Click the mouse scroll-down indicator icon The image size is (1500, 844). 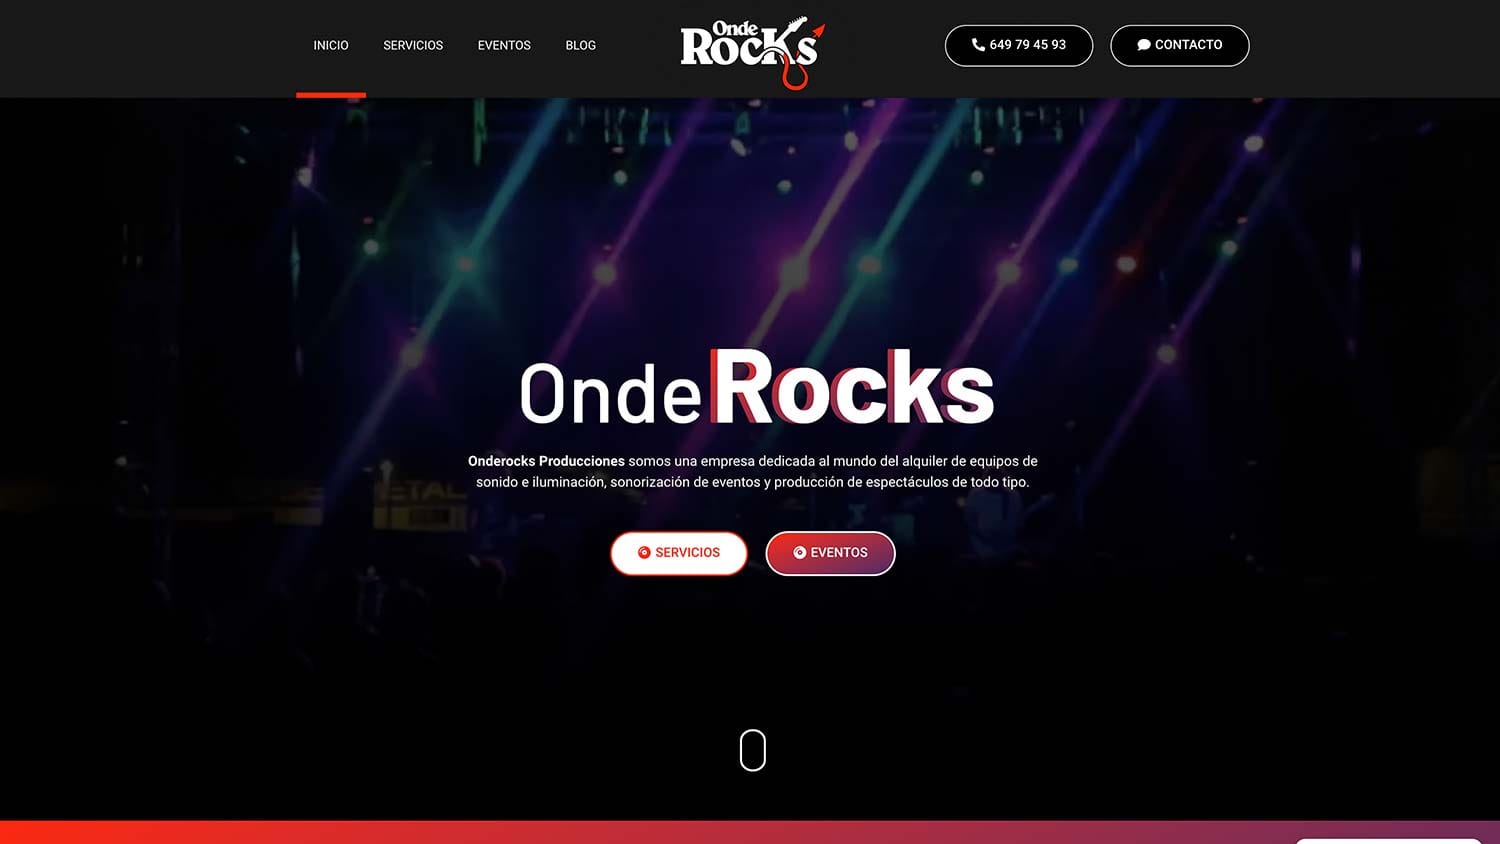(x=753, y=750)
